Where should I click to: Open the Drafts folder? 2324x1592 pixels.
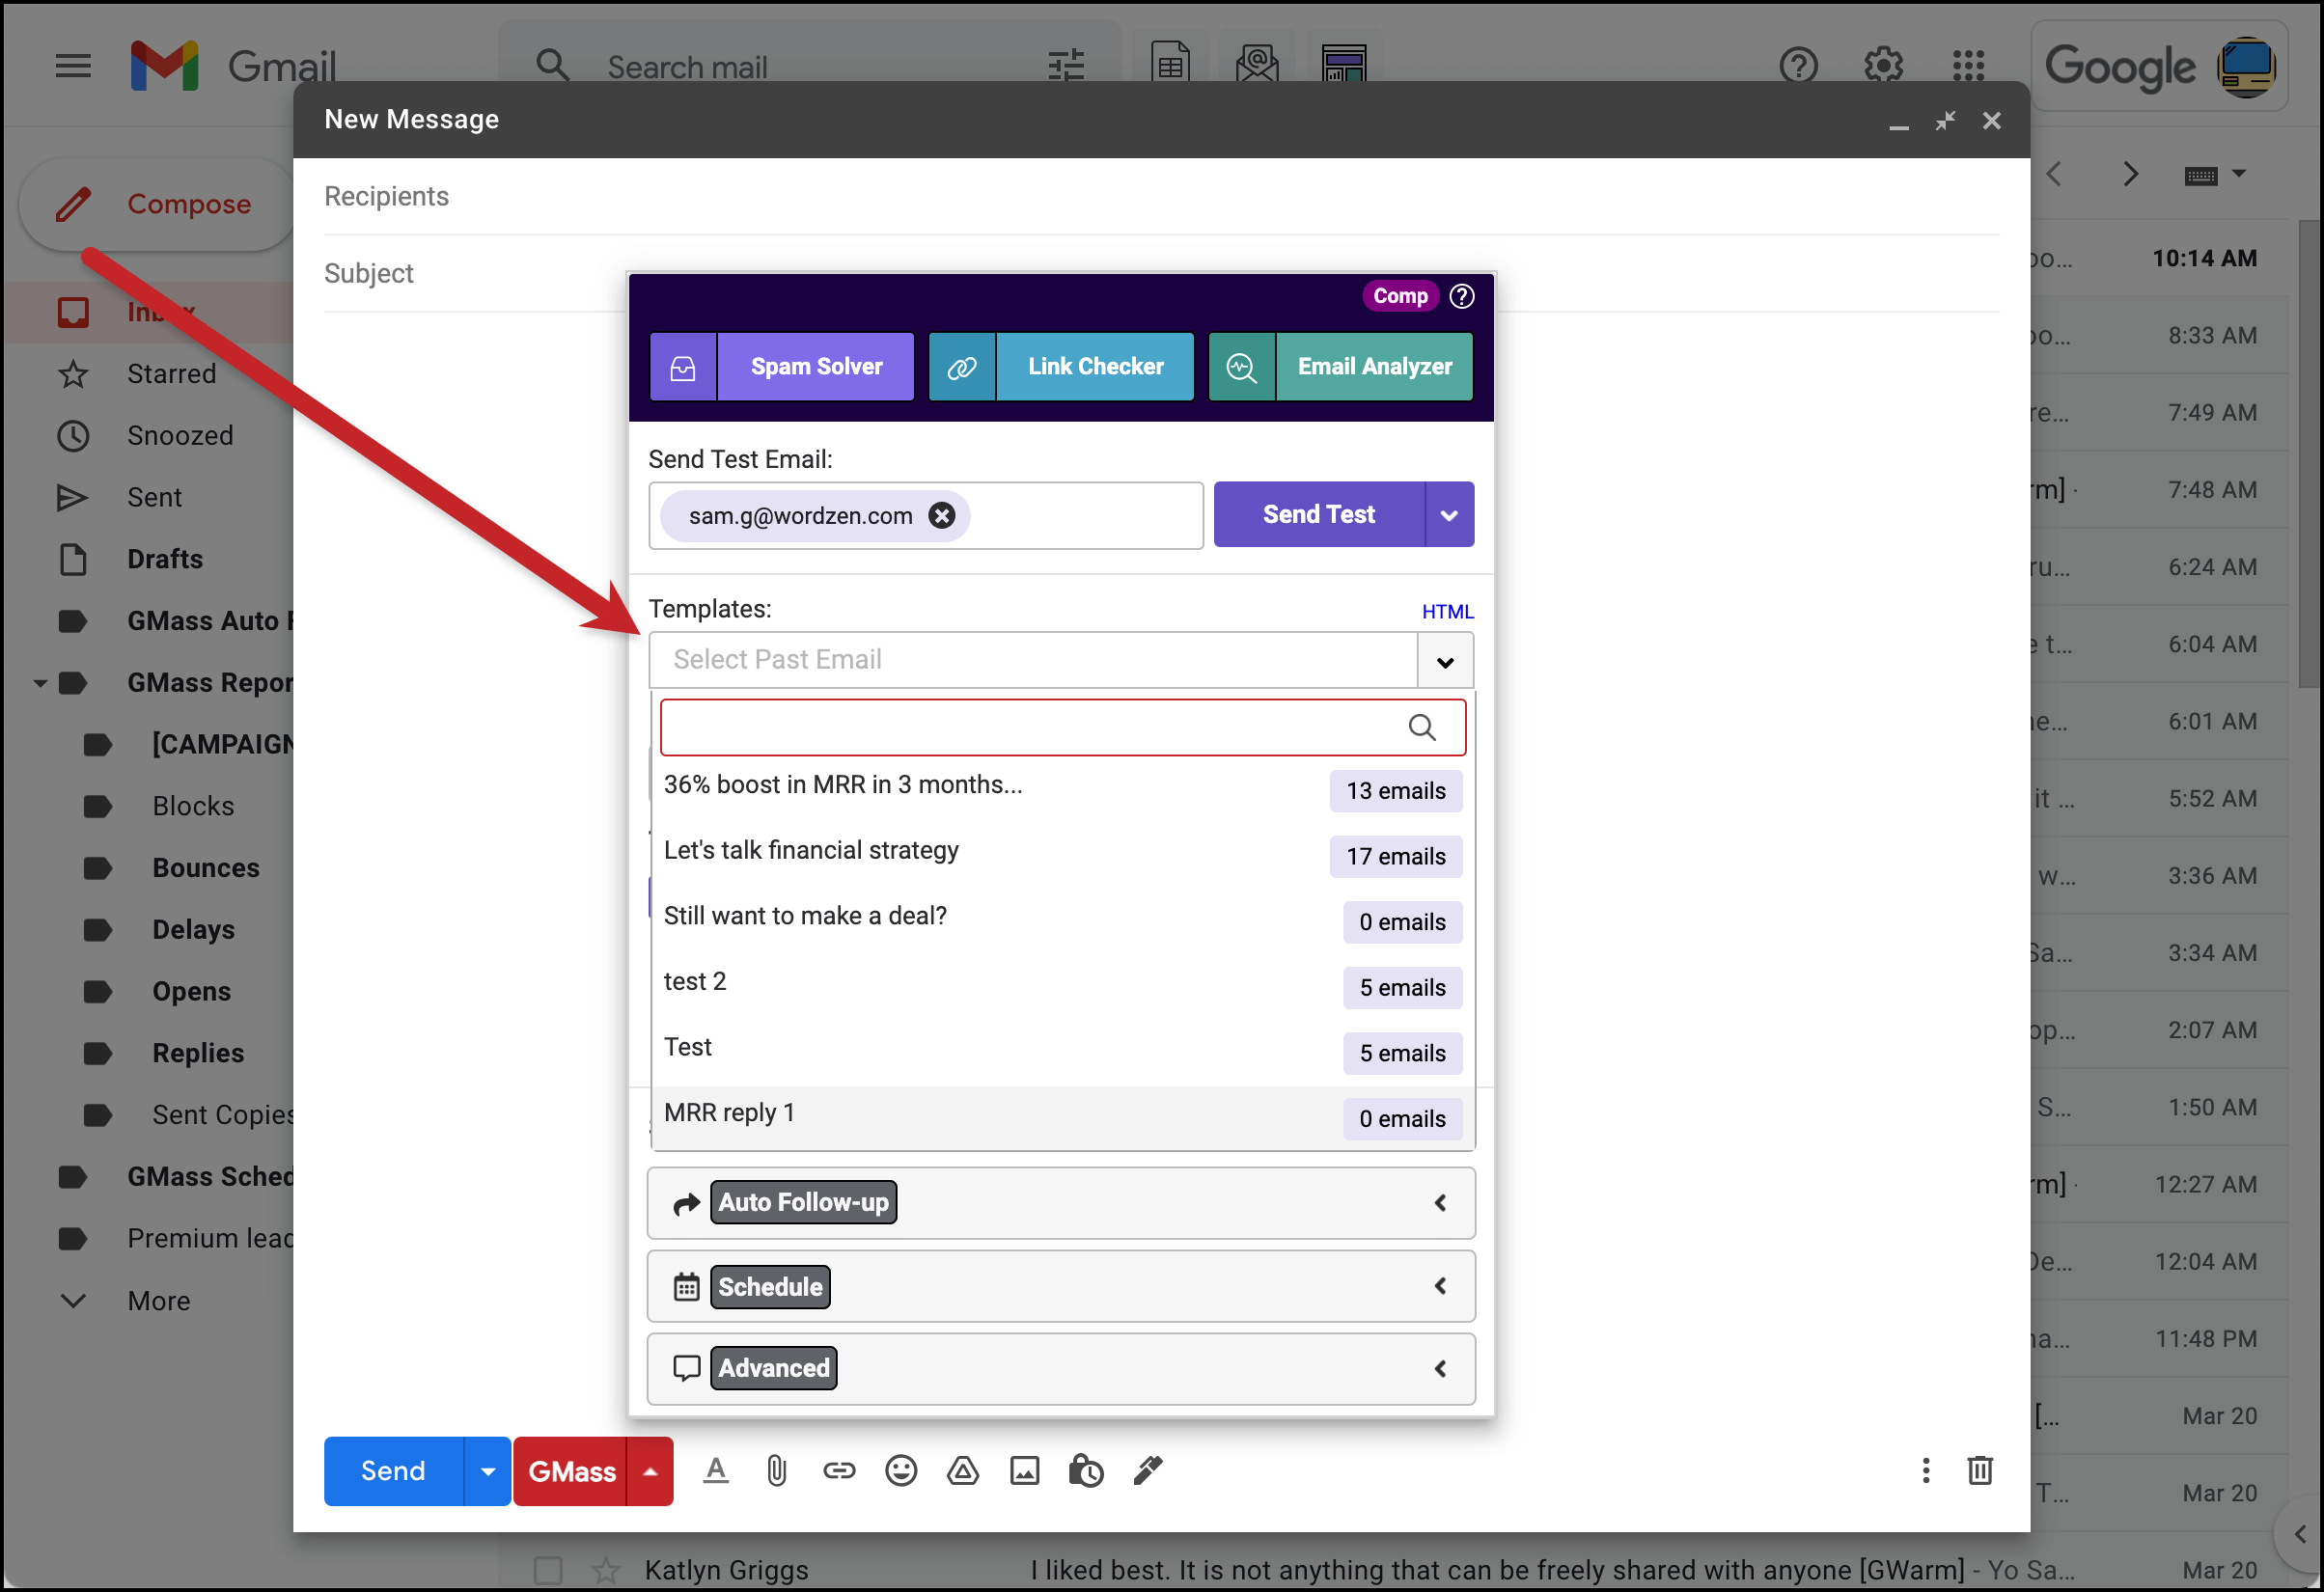[x=164, y=559]
